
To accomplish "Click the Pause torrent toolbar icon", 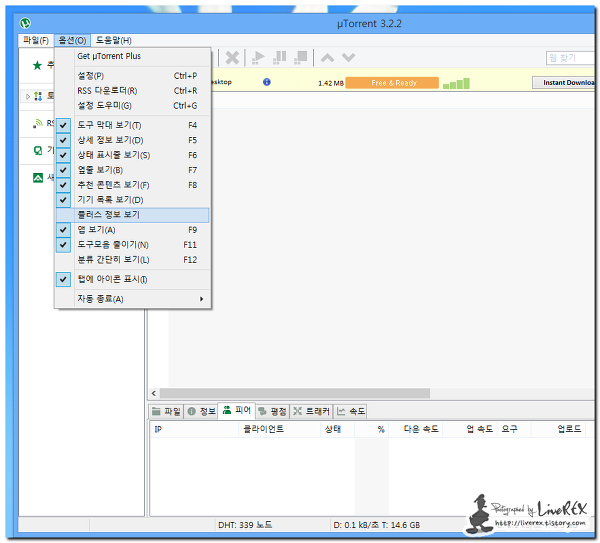I will (x=279, y=57).
